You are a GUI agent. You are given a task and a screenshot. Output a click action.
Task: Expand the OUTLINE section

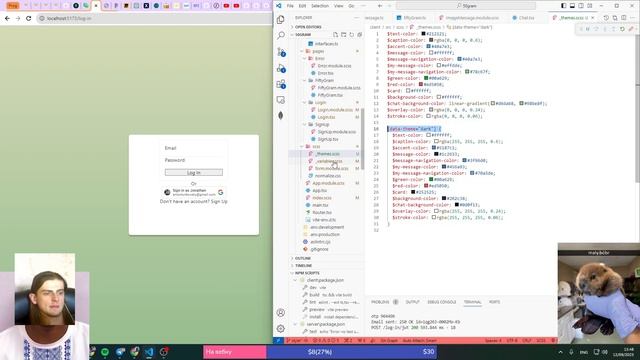[303, 258]
